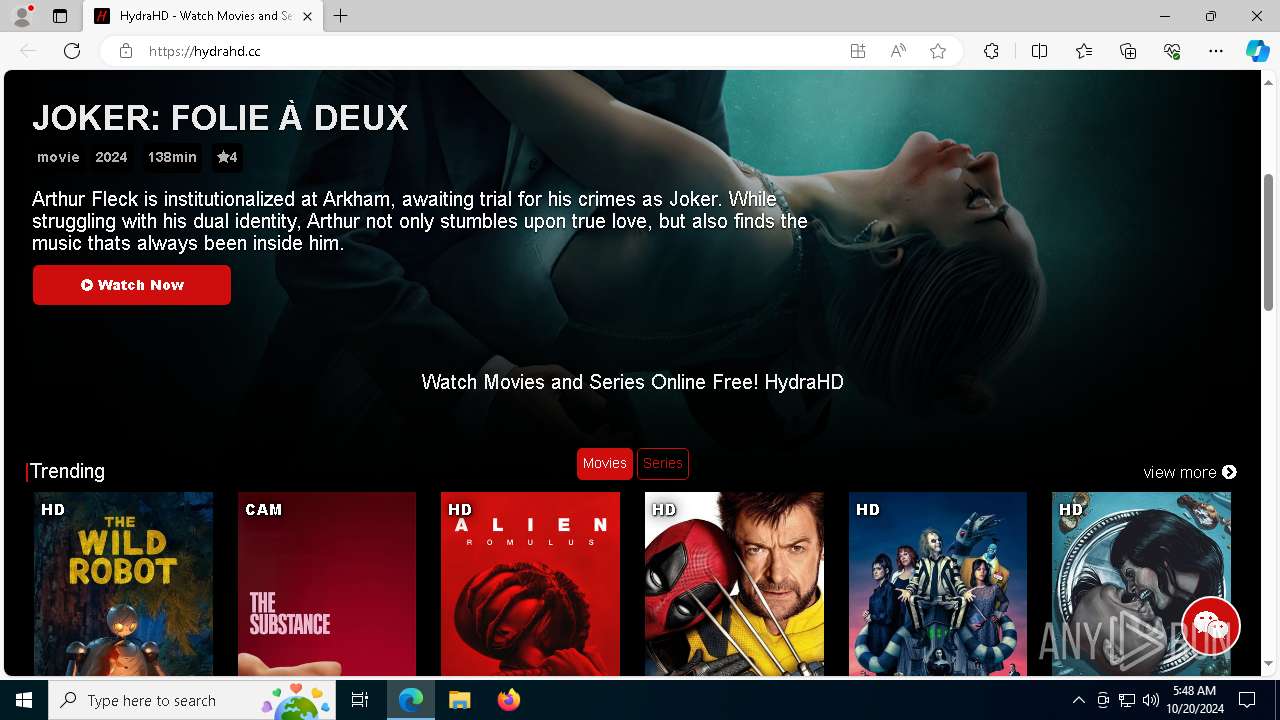Open Alien Romulus poster
1280x720 pixels.
530,584
